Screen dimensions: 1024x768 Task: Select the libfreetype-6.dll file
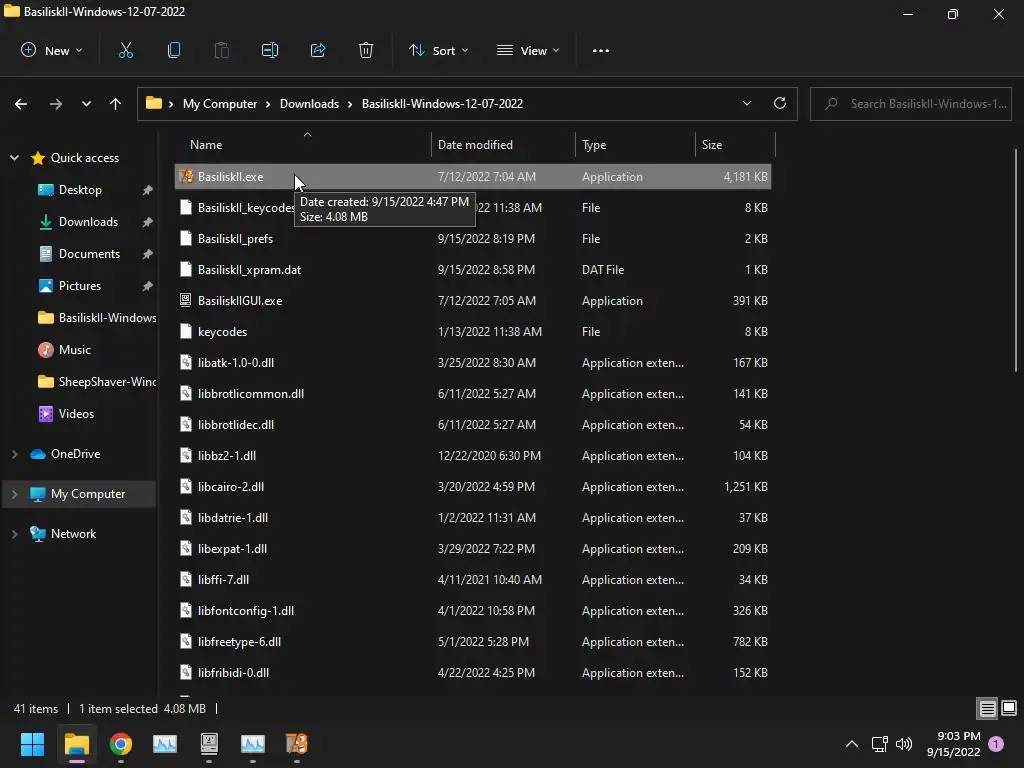click(473, 642)
